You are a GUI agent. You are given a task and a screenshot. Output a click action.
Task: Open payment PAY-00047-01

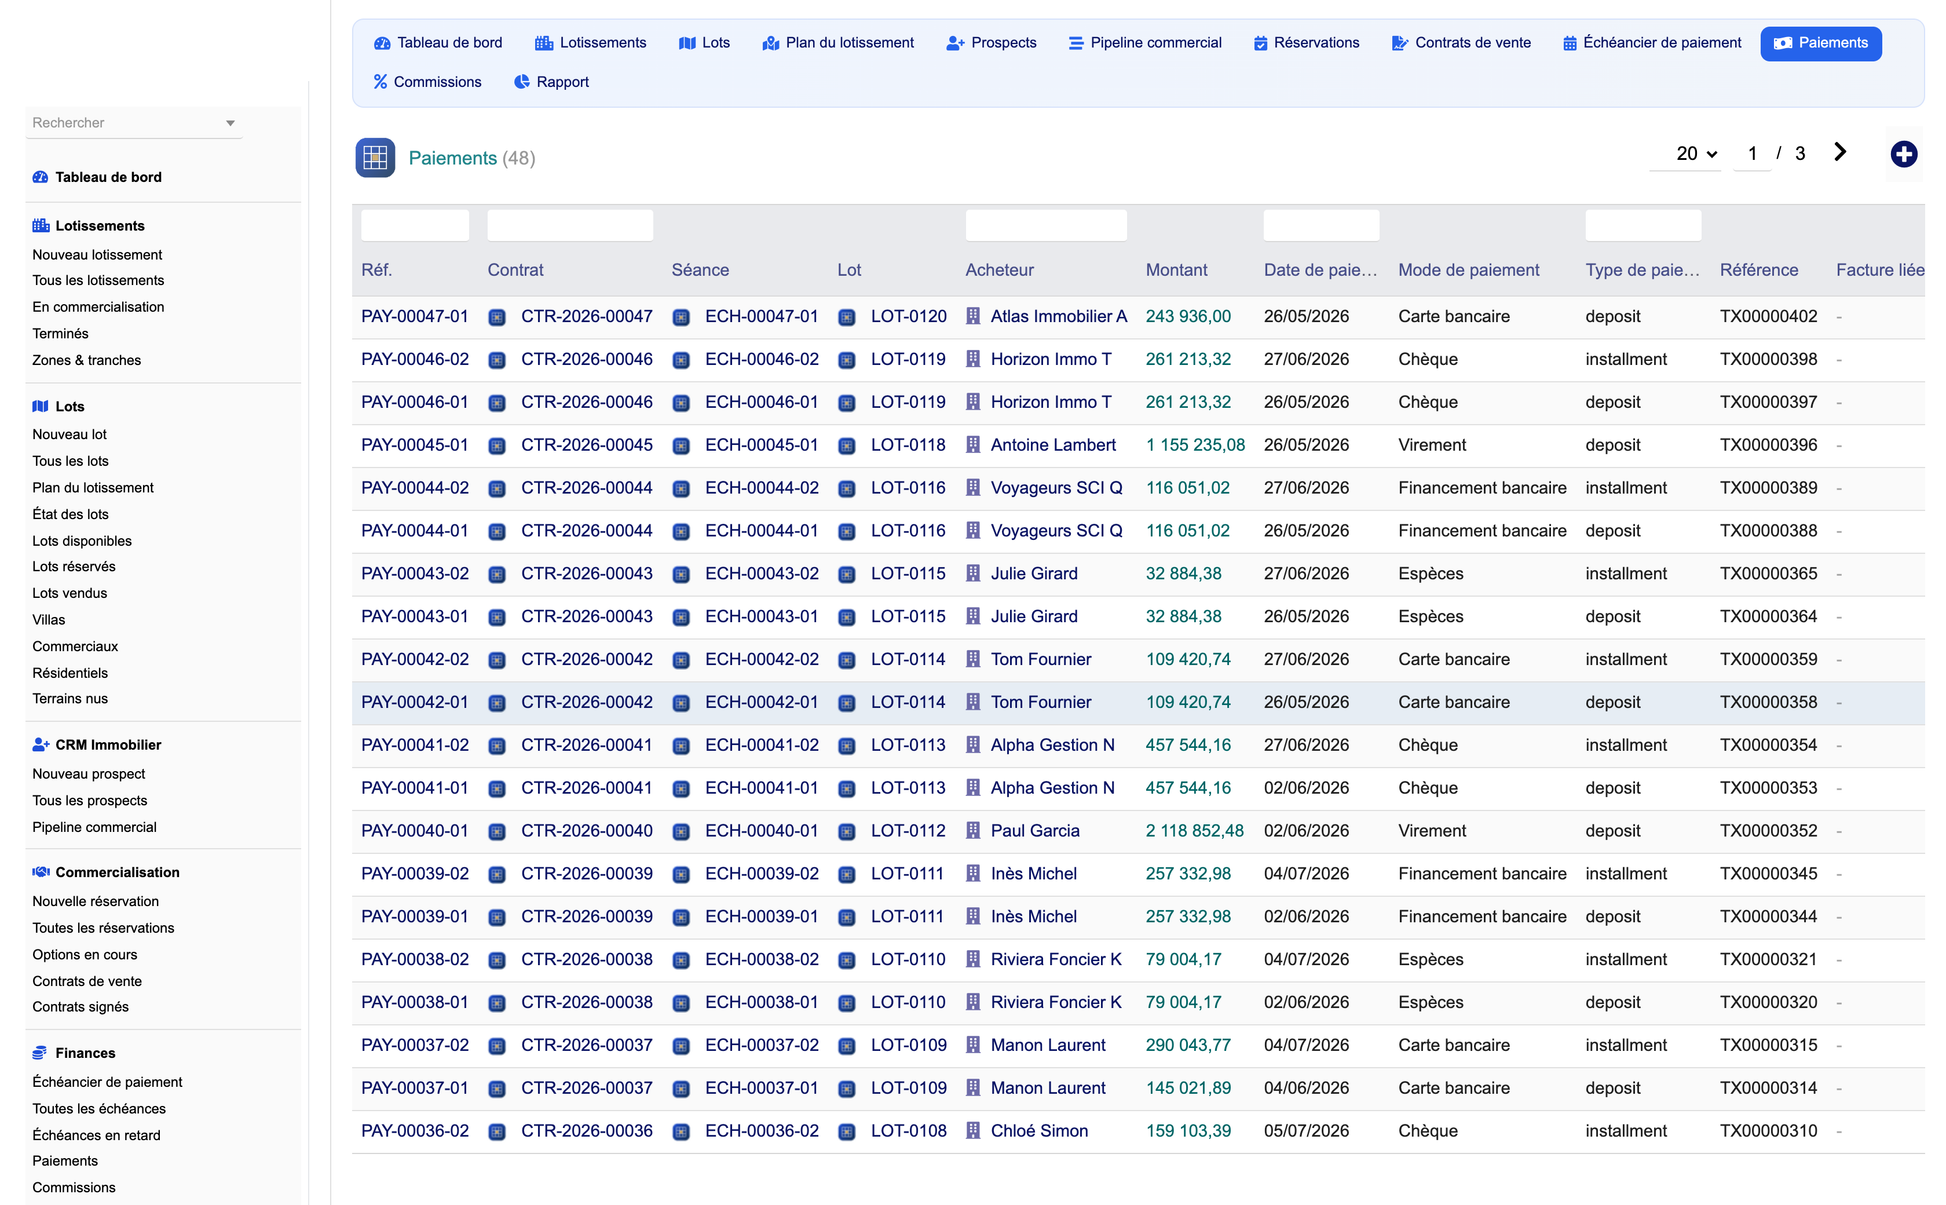point(415,316)
